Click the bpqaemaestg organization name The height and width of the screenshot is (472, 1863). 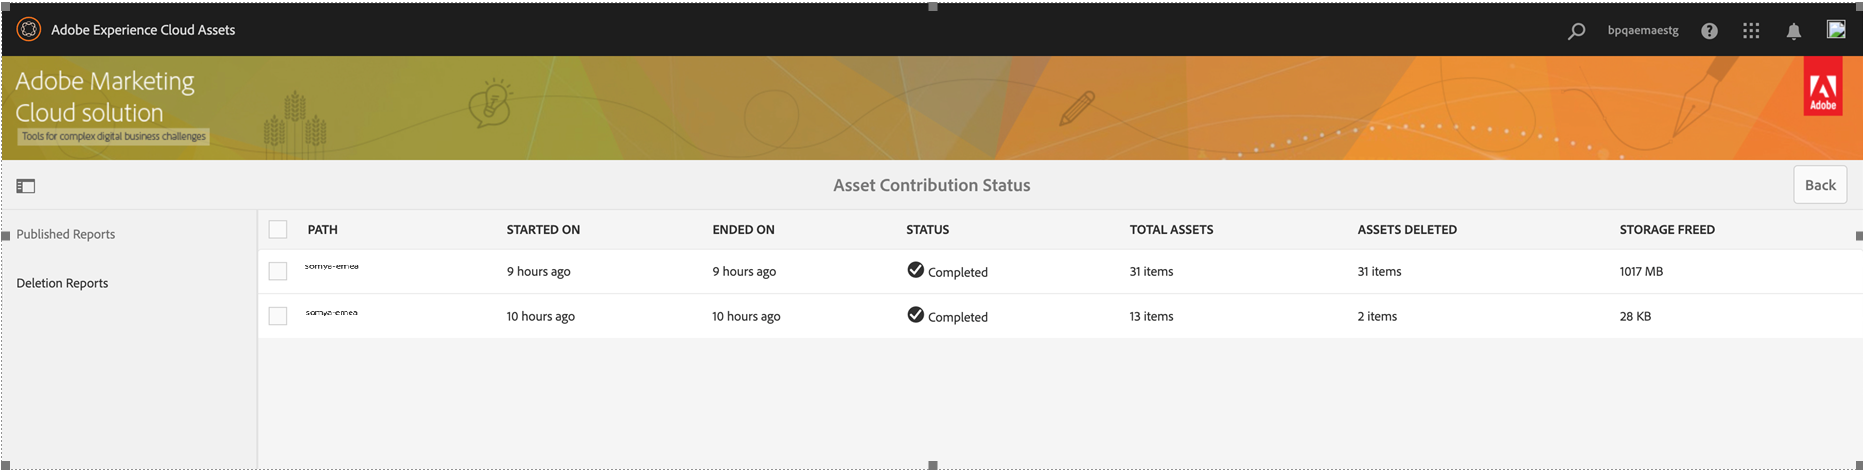click(1643, 30)
